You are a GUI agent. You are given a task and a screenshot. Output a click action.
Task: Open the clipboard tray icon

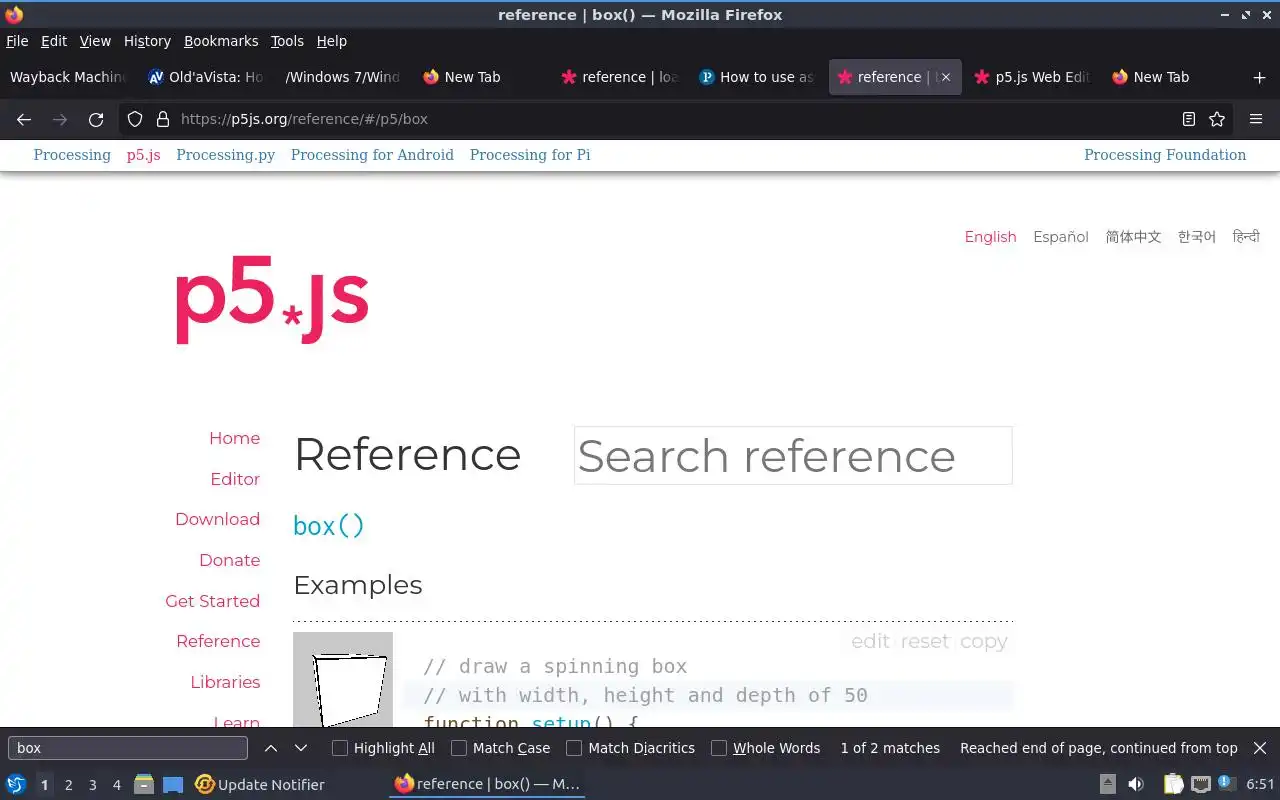tap(1173, 784)
